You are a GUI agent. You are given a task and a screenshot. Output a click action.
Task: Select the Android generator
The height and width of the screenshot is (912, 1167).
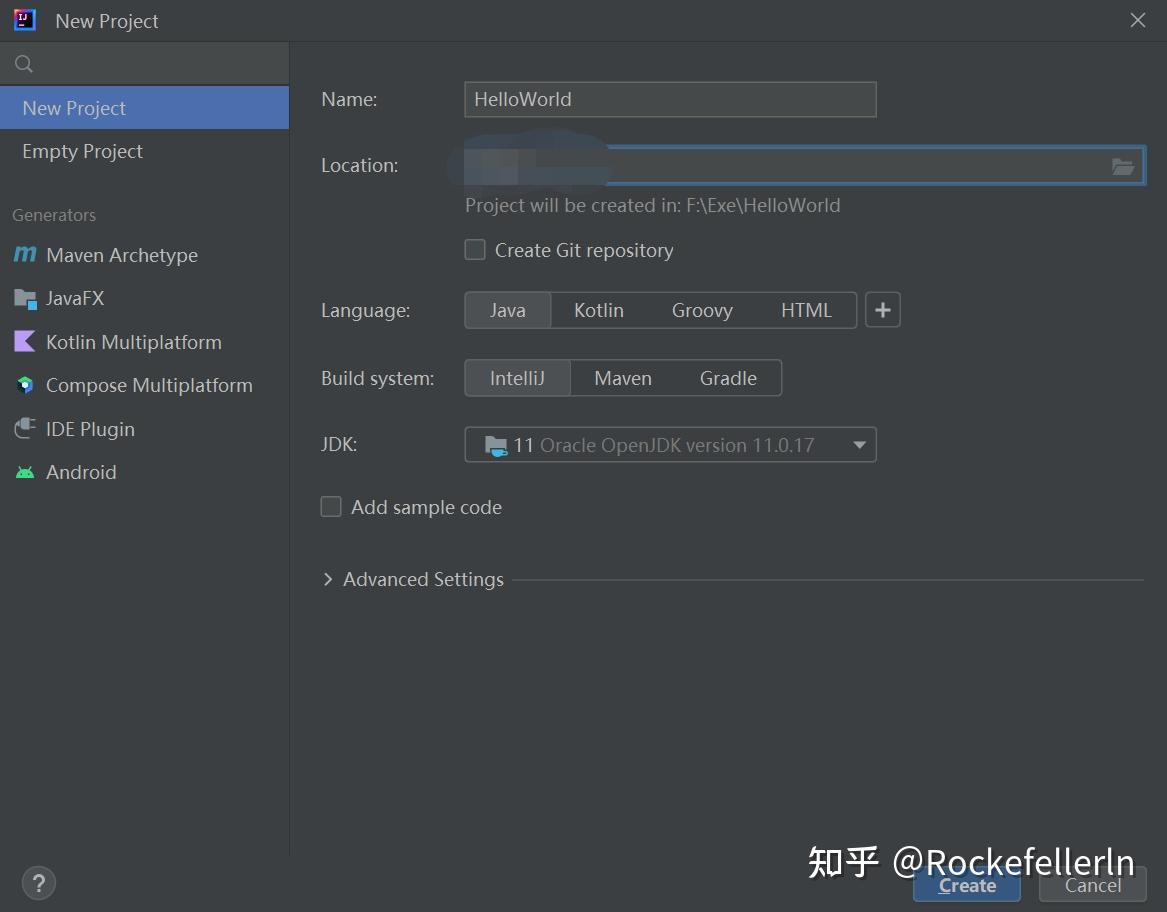(x=81, y=471)
